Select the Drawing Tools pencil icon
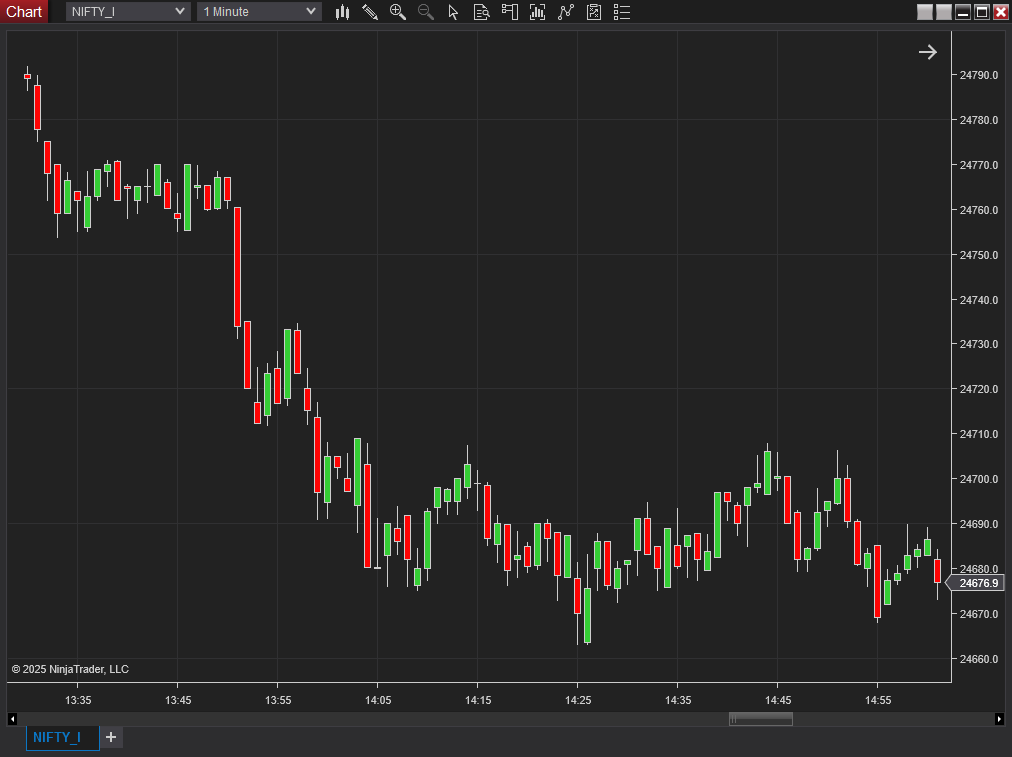The image size is (1012, 757). (x=370, y=12)
